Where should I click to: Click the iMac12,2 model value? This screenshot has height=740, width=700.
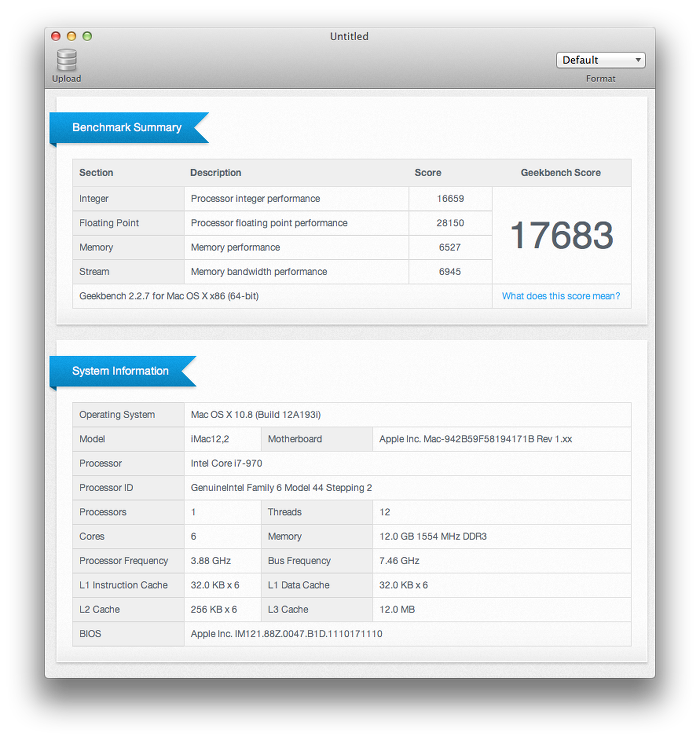click(210, 439)
